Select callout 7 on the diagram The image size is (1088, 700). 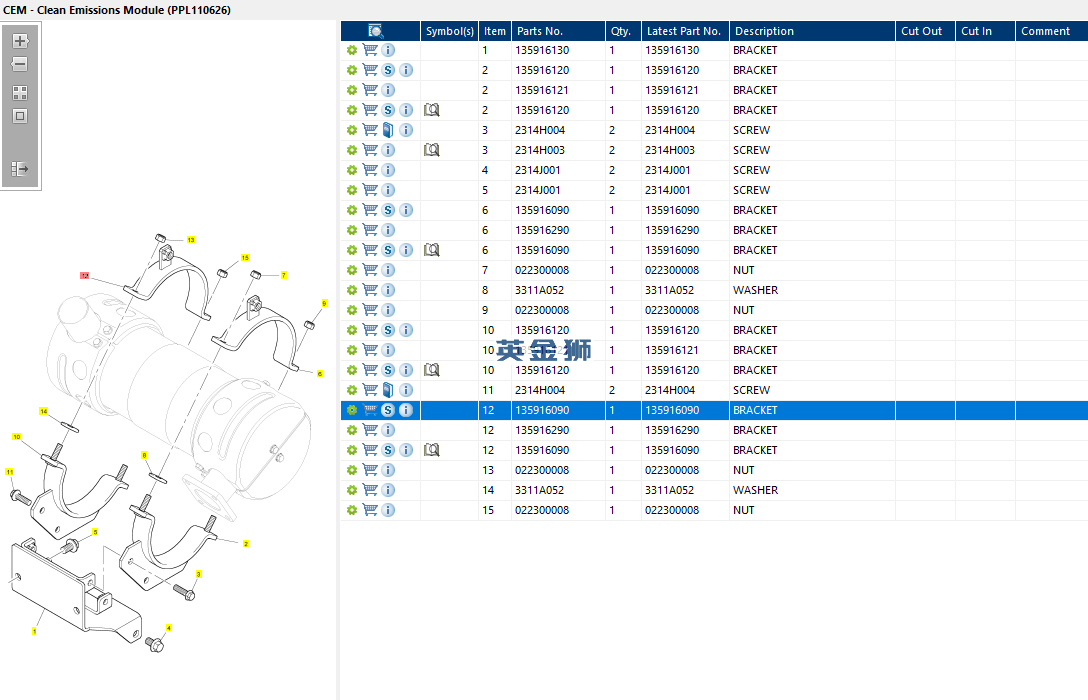284,275
